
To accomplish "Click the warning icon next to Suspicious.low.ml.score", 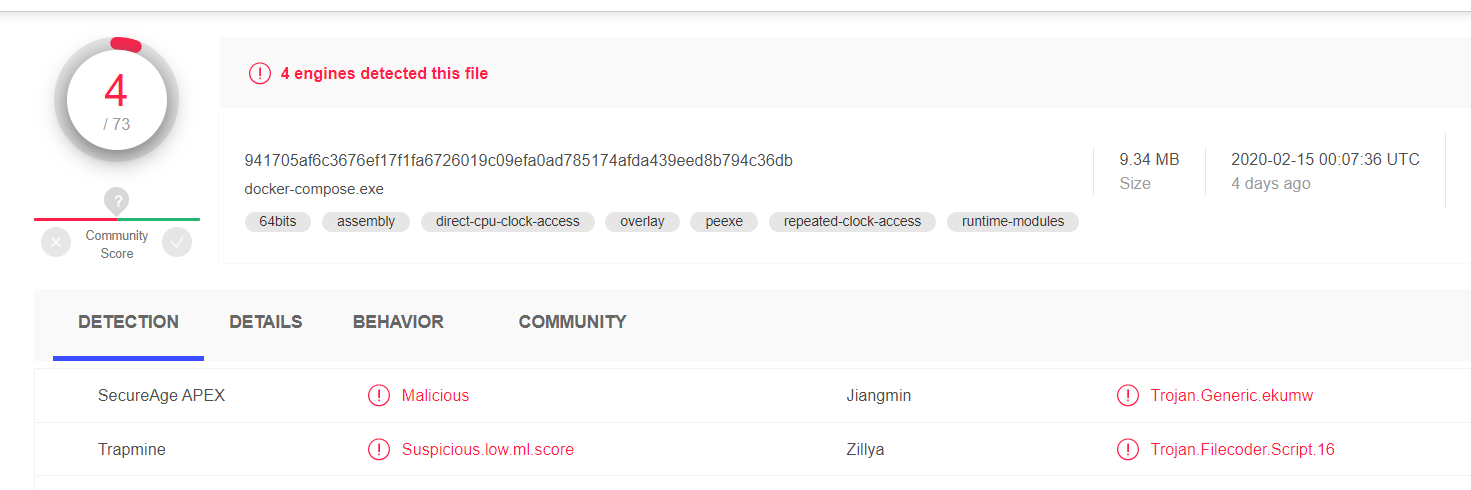I will [379, 449].
